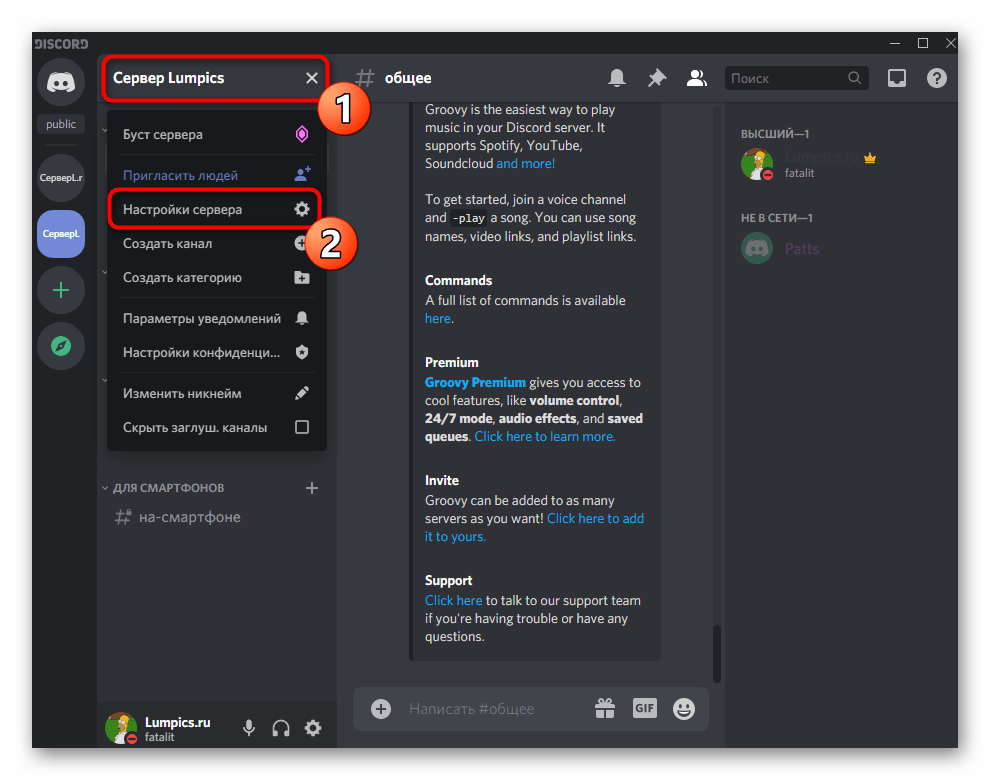The image size is (990, 780).
Task: Add a server with the plus icon
Action: 61,290
